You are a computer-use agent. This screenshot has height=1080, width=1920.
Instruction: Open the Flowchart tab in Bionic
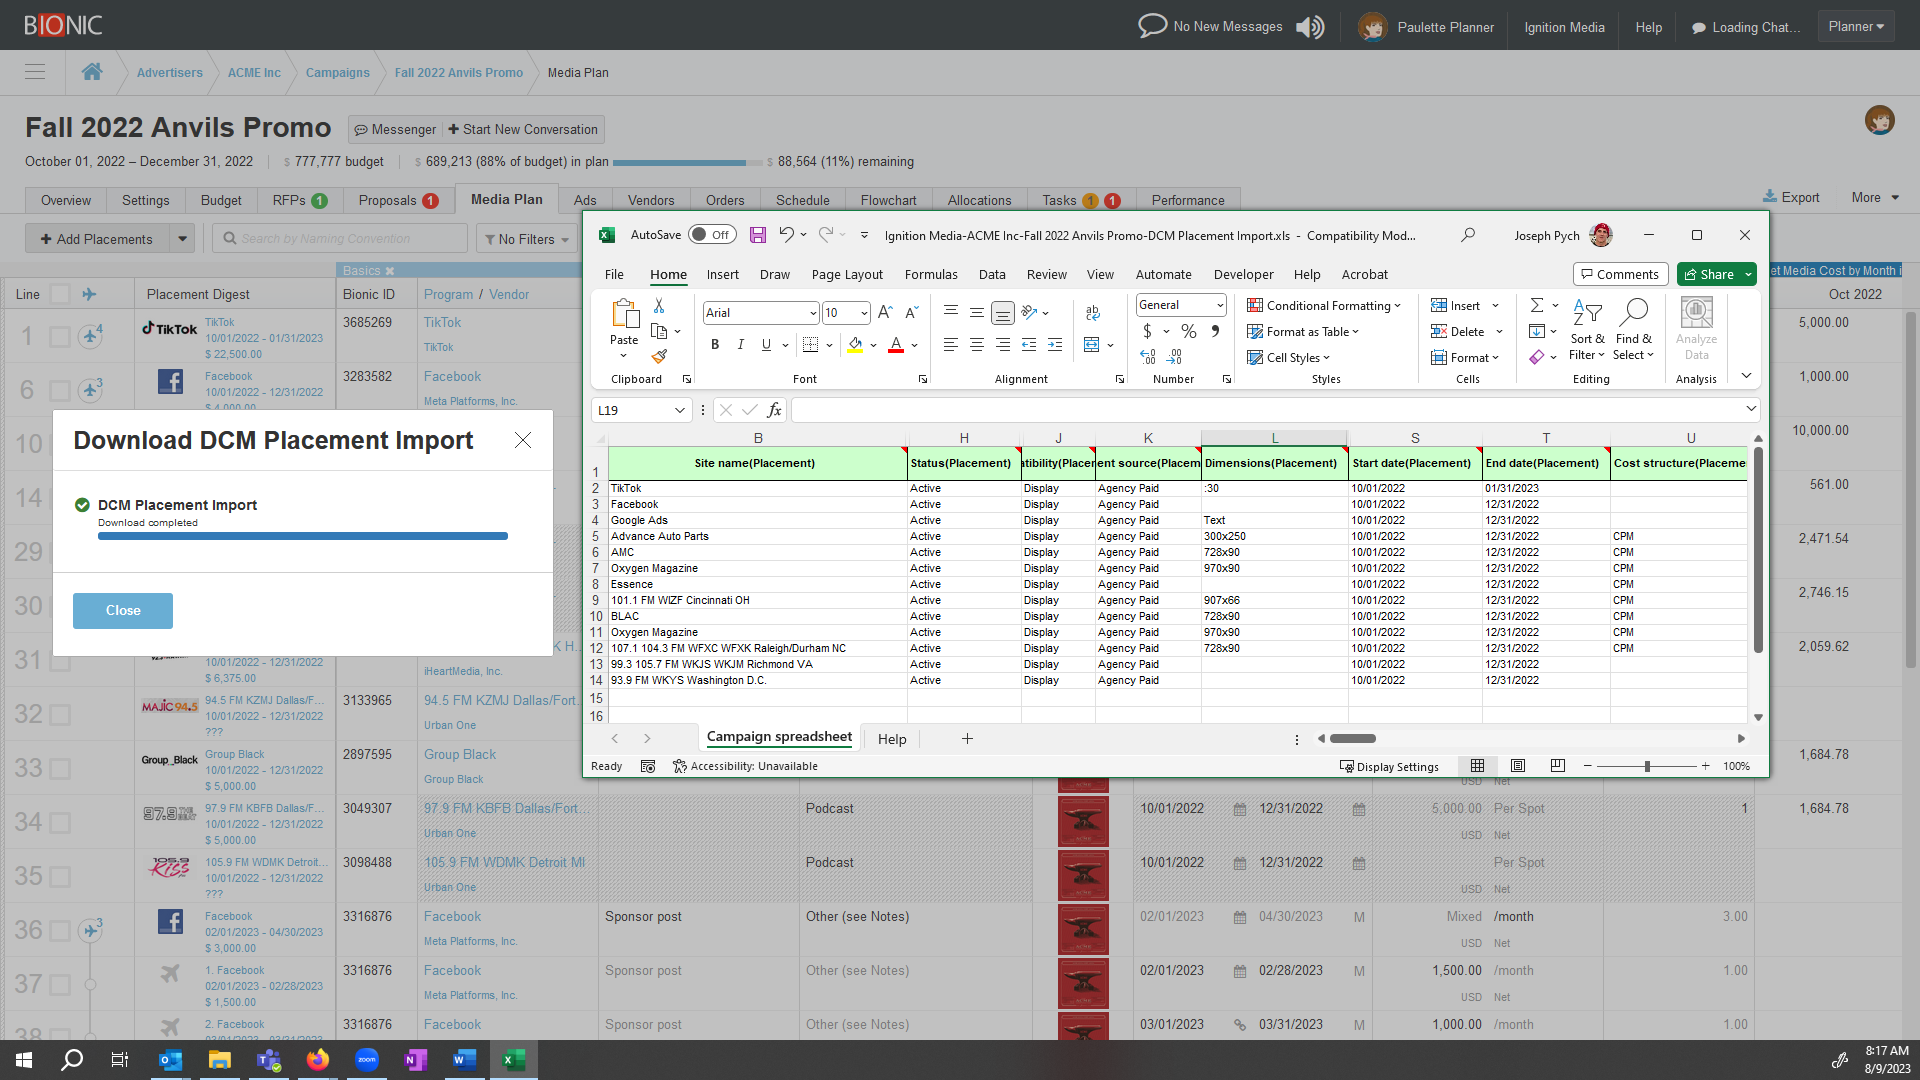point(888,200)
